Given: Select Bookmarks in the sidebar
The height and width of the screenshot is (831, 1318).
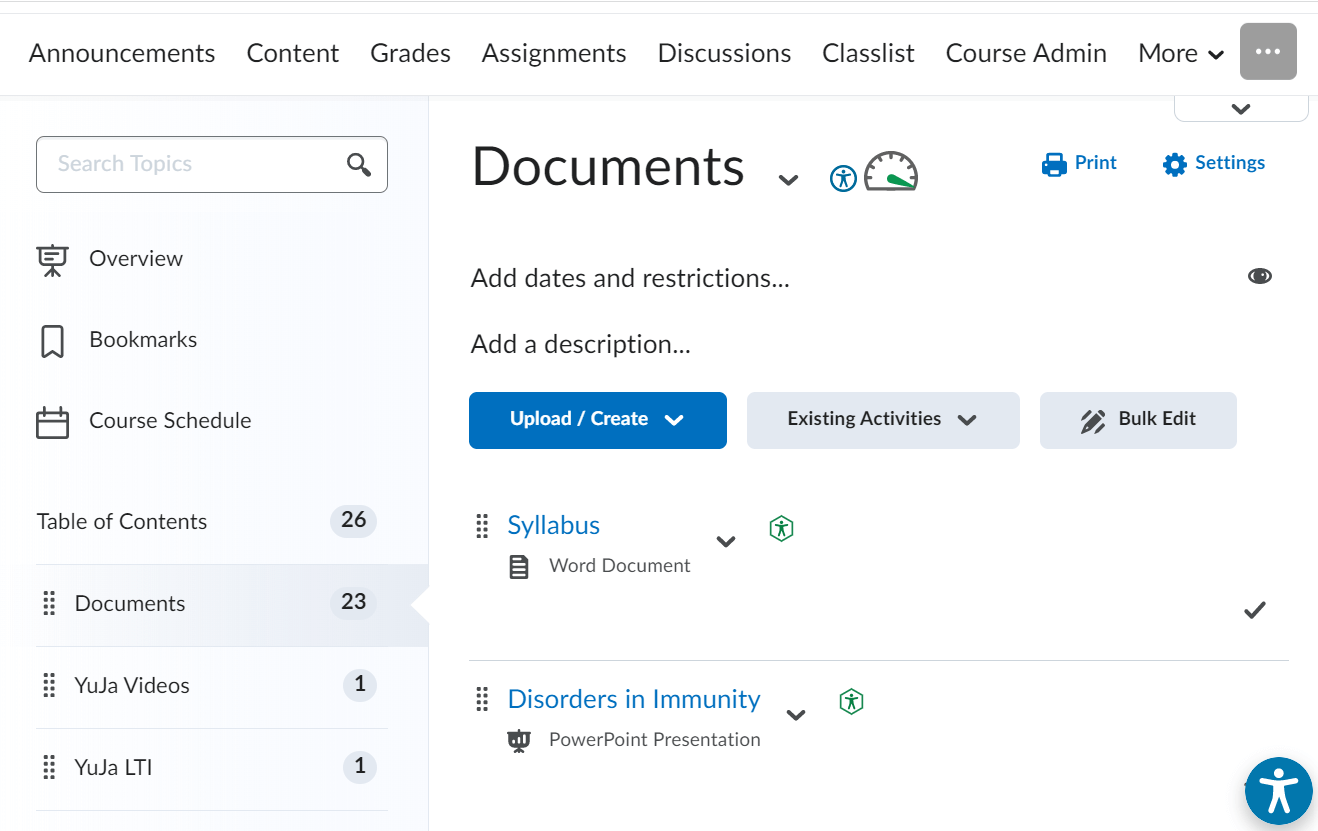Looking at the screenshot, I should point(143,340).
